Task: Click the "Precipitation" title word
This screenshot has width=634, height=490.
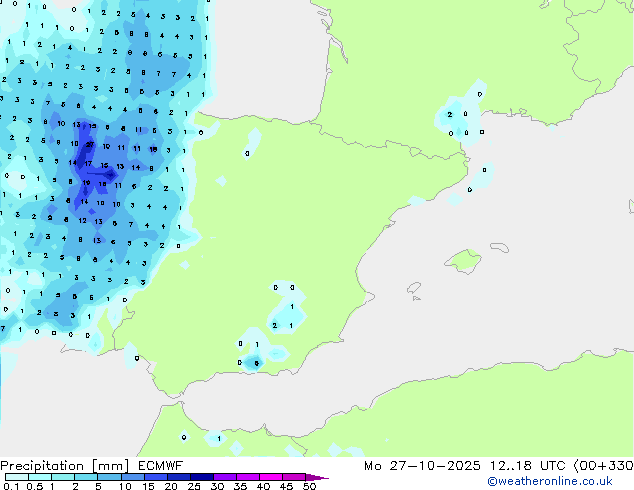Action: 42,466
